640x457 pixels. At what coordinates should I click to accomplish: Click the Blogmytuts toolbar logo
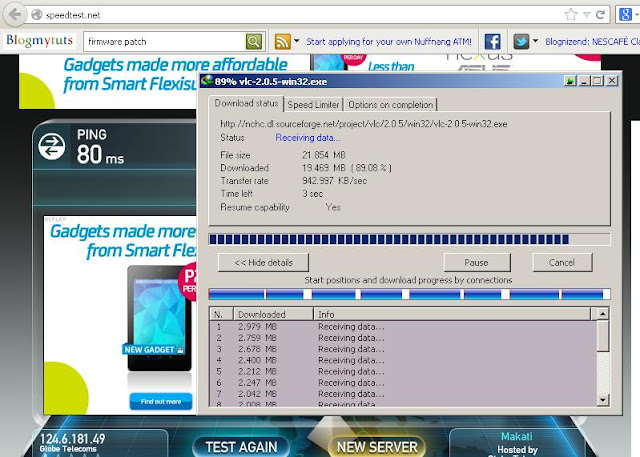pyautogui.click(x=40, y=40)
